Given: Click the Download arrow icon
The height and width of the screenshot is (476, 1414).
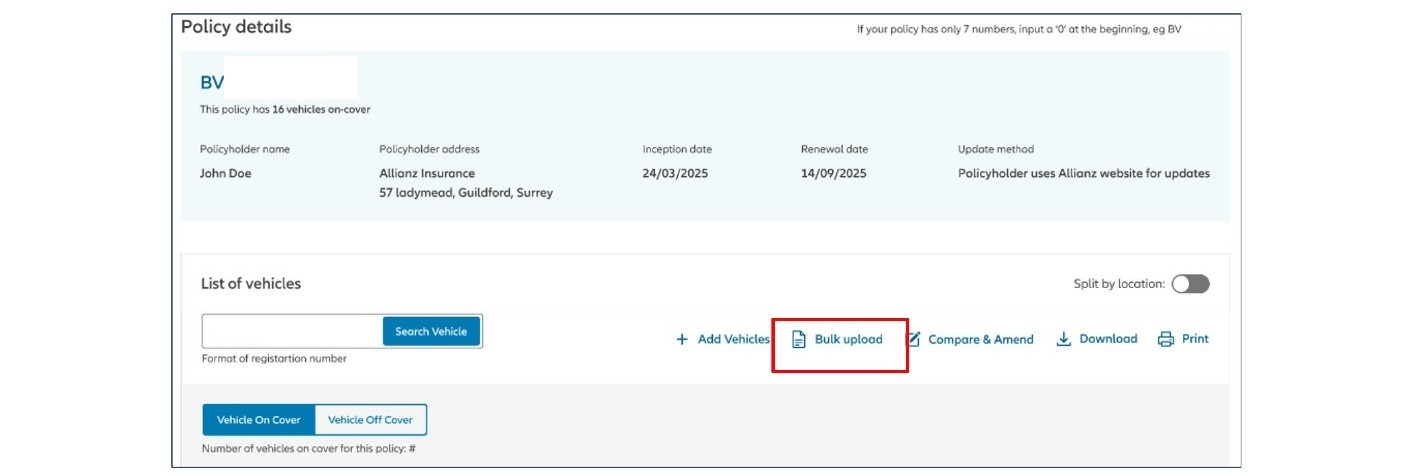Looking at the screenshot, I should [x=1064, y=339].
